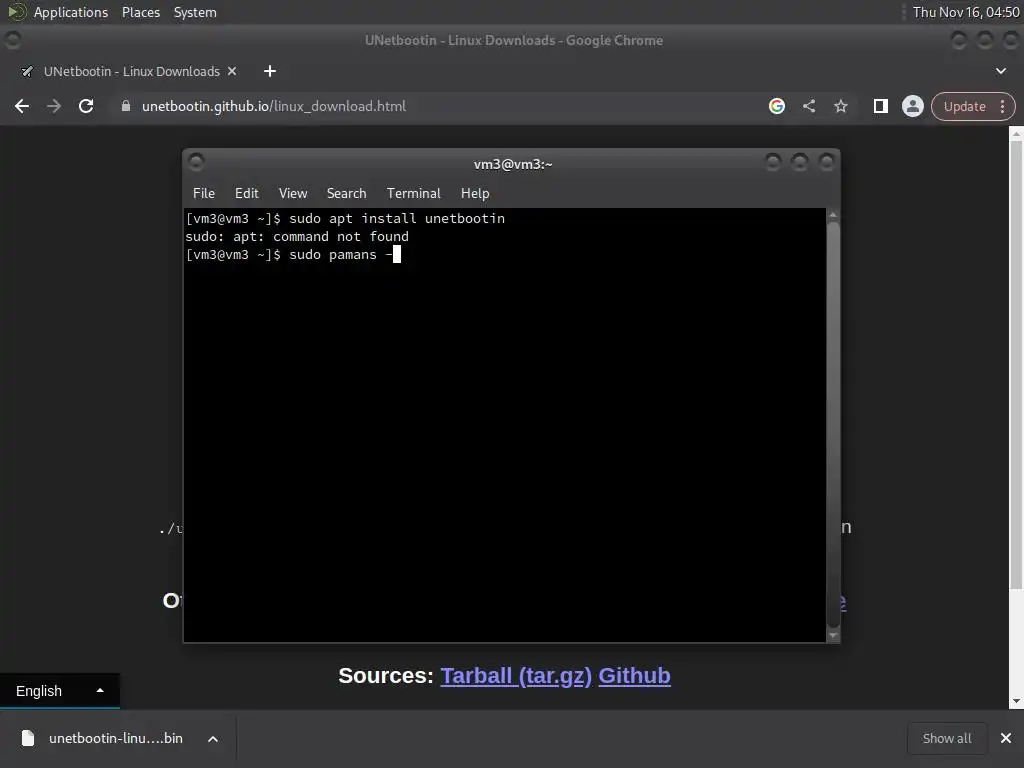Click the 'command not found' error line
The image size is (1024, 768).
click(297, 236)
